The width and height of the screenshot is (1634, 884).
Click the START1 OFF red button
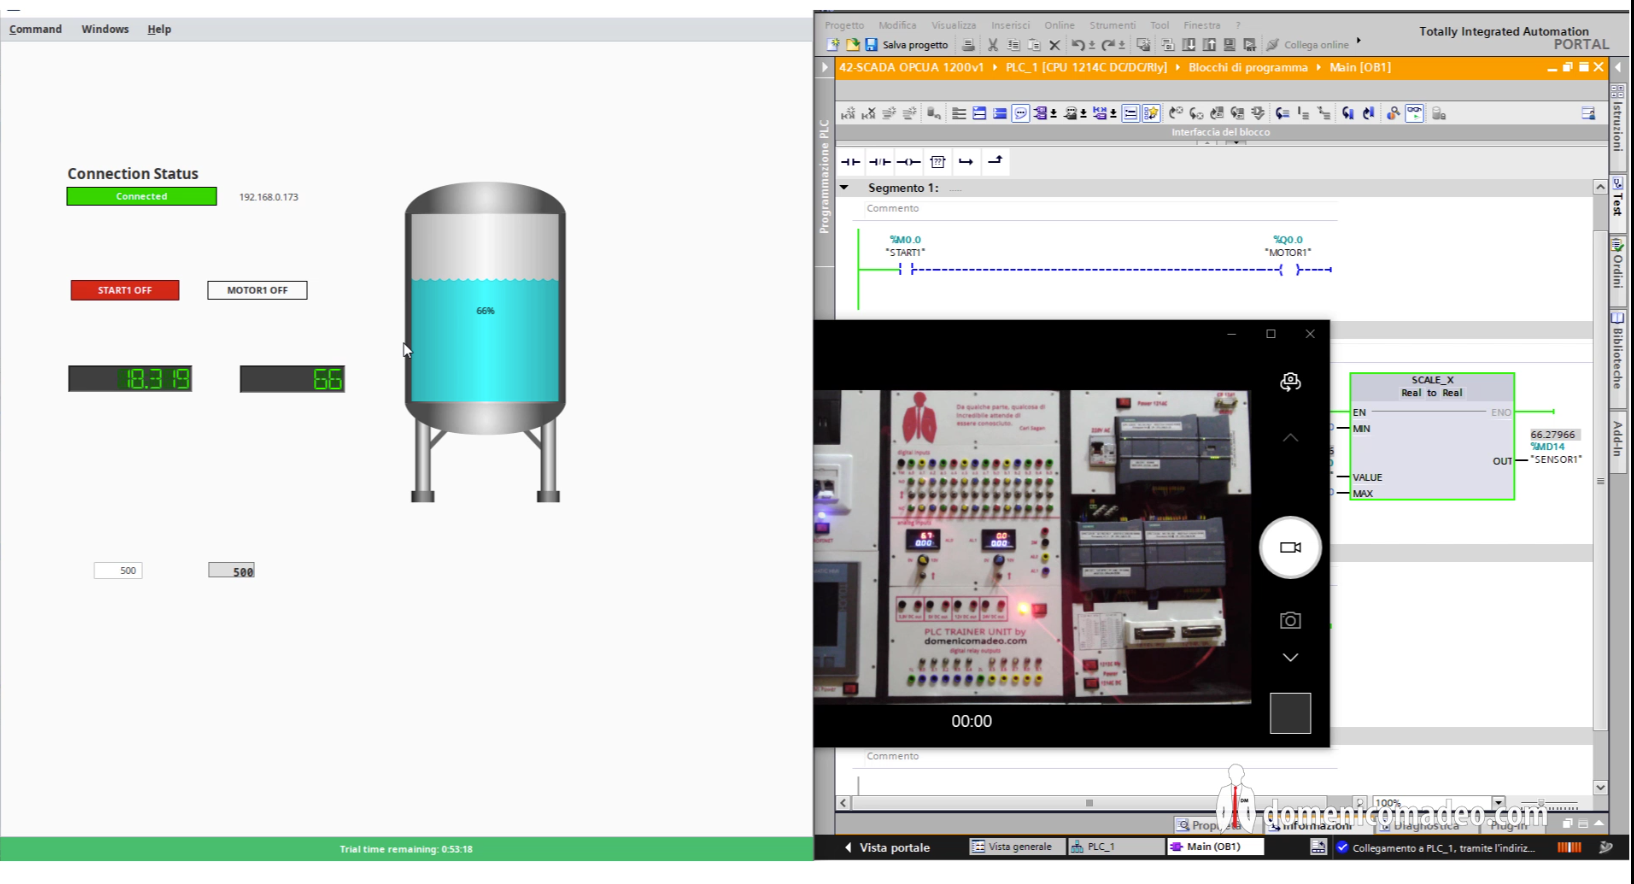[125, 290]
